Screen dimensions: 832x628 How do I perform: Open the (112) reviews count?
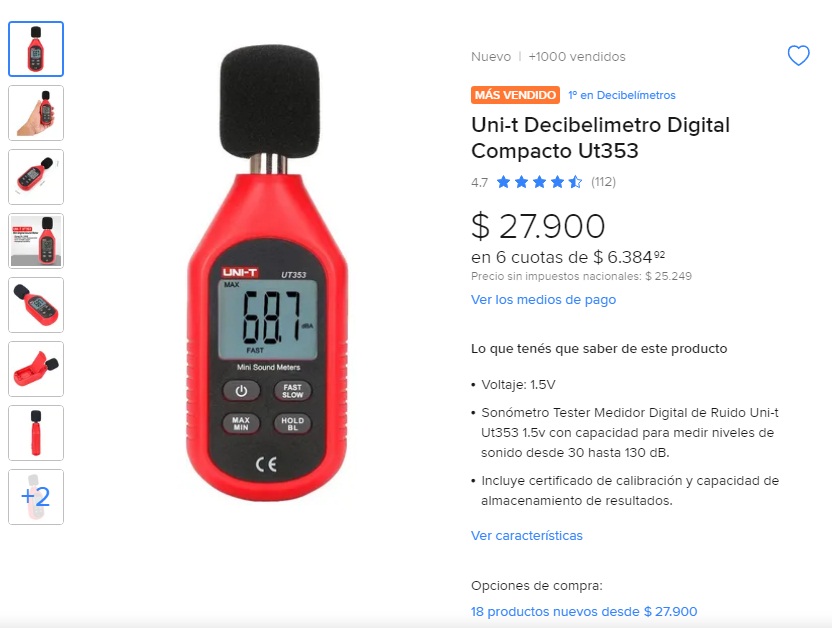pyautogui.click(x=603, y=182)
